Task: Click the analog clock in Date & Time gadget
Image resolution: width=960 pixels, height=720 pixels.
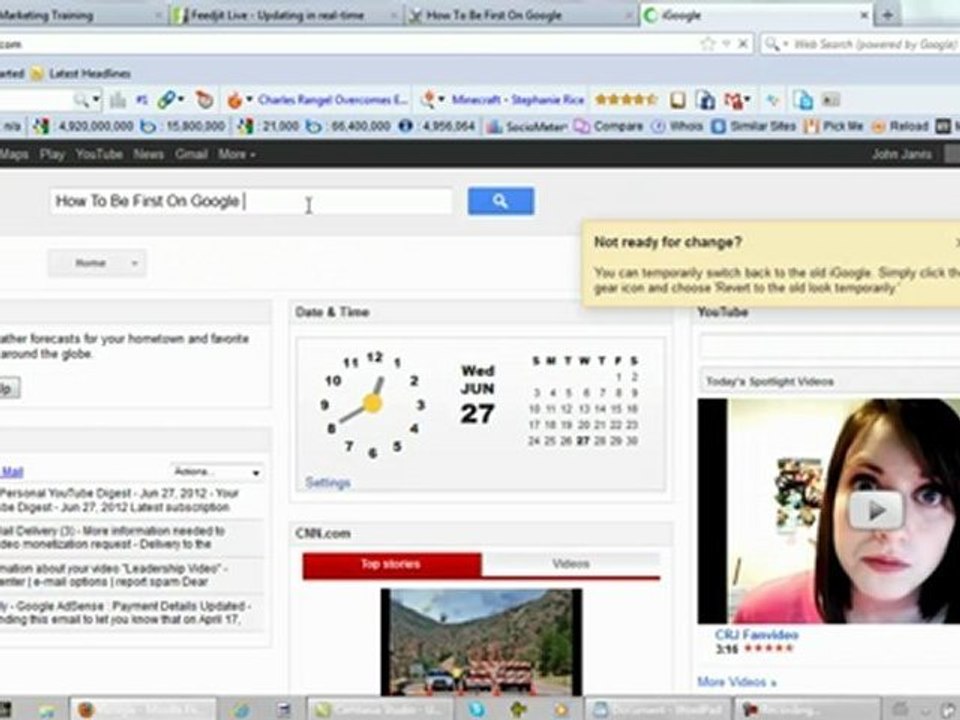Action: pos(372,403)
